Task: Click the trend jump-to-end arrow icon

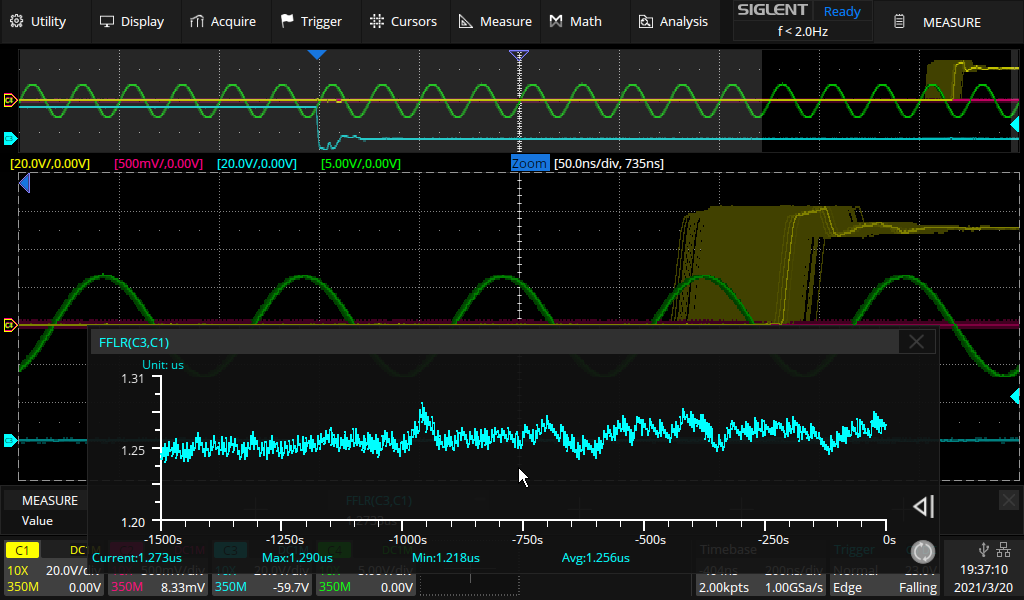Action: 923,506
